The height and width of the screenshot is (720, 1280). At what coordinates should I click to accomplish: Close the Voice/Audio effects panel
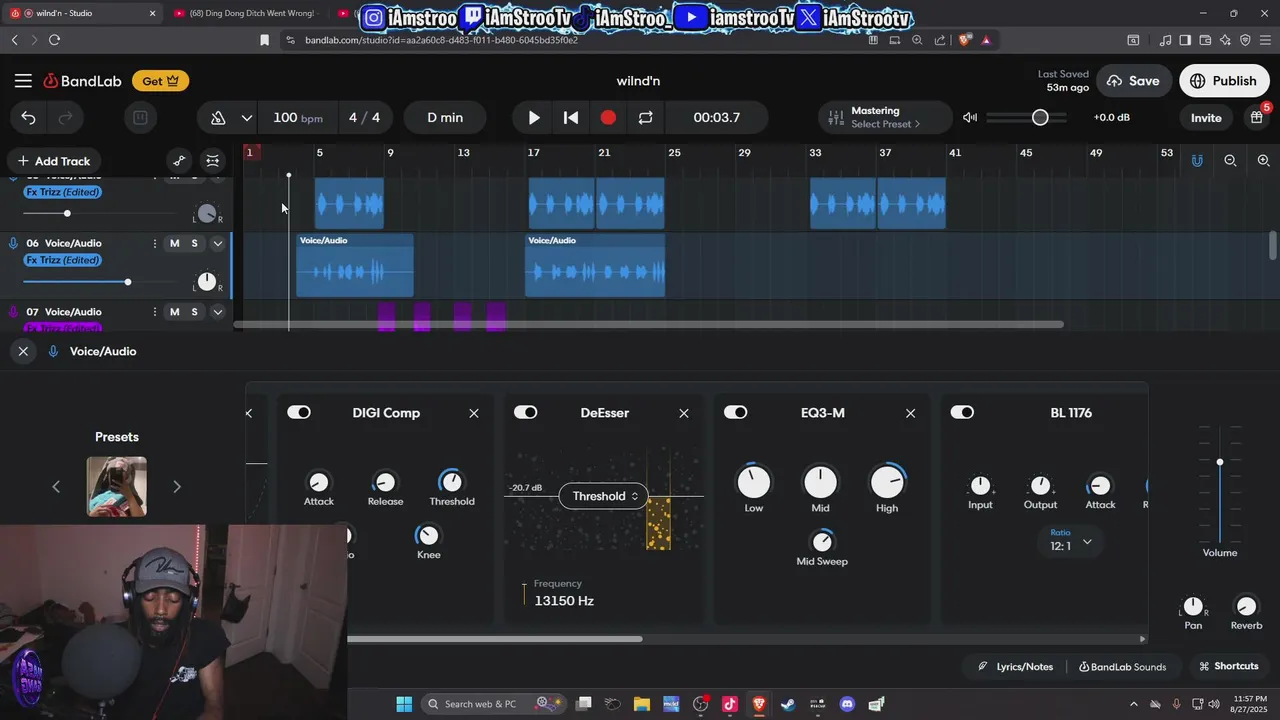(23, 351)
